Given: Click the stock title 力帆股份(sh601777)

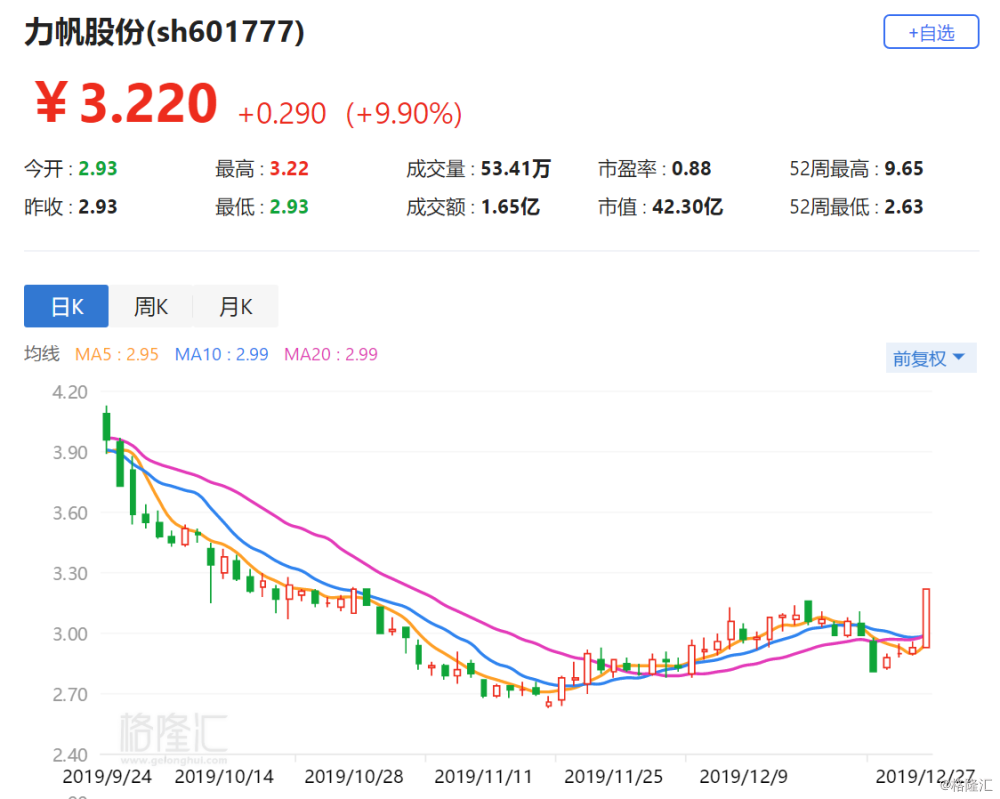Looking at the screenshot, I should tap(165, 32).
